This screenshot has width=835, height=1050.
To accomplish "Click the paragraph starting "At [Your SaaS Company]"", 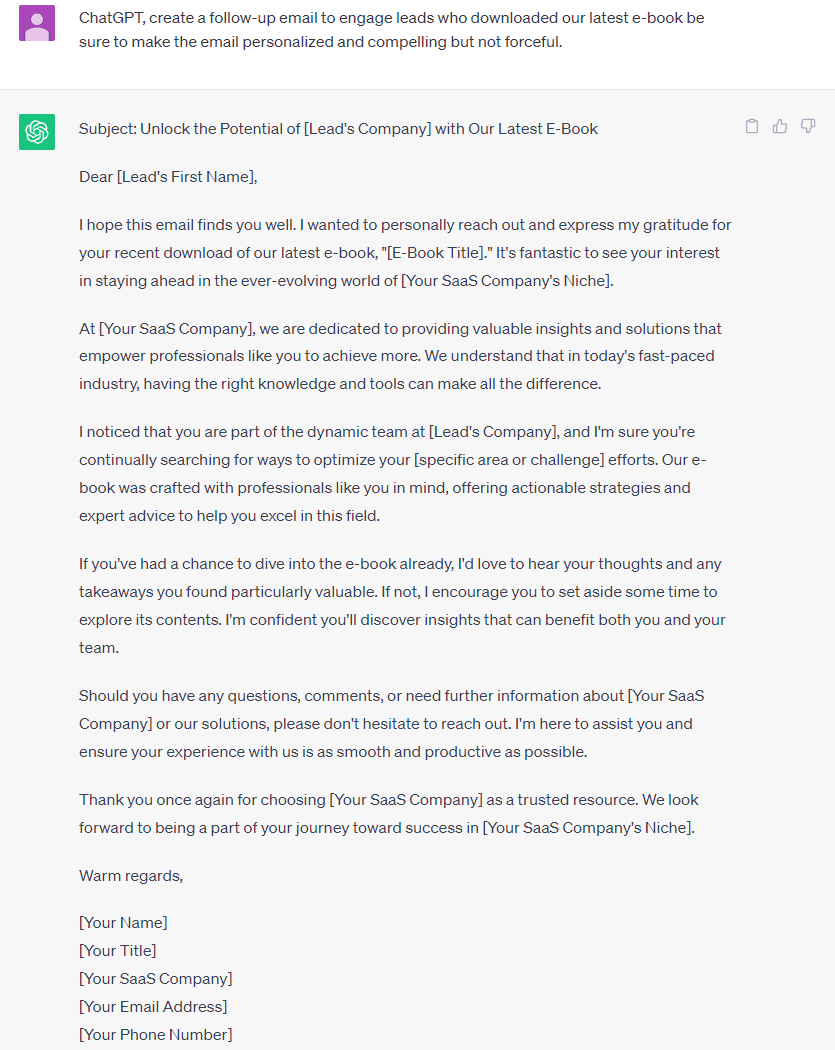I will pyautogui.click(x=400, y=356).
